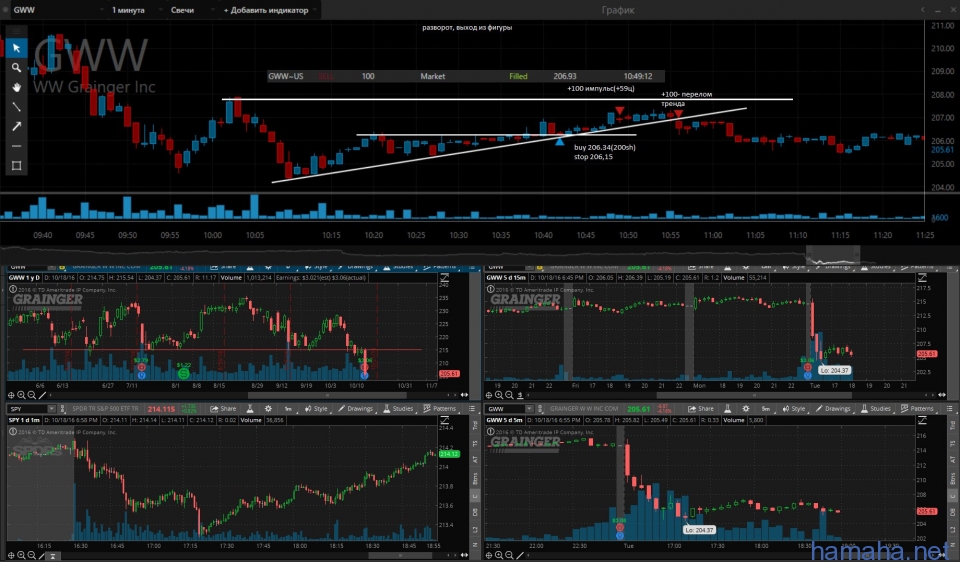Viewport: 960px width, 562px height.
Task: Choose the trend line drawing tool
Action: pyautogui.click(x=17, y=107)
